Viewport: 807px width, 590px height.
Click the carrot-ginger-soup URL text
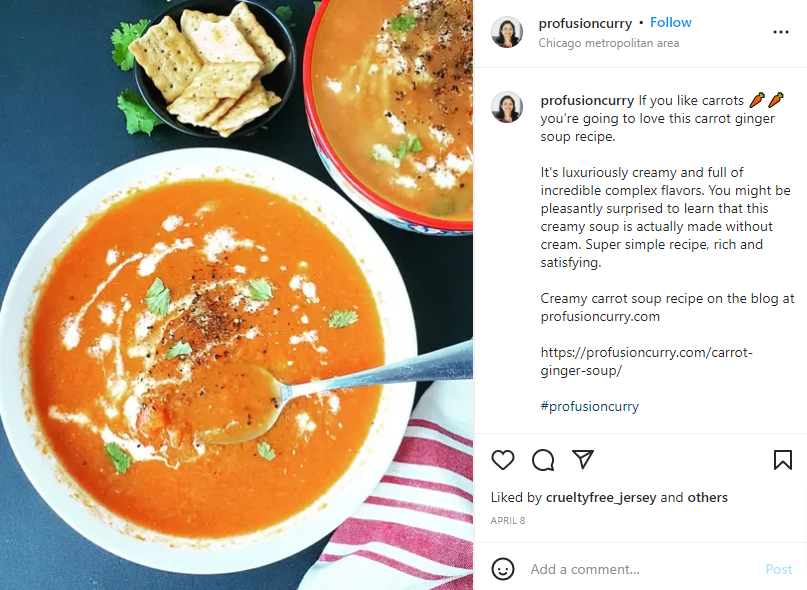coord(646,361)
